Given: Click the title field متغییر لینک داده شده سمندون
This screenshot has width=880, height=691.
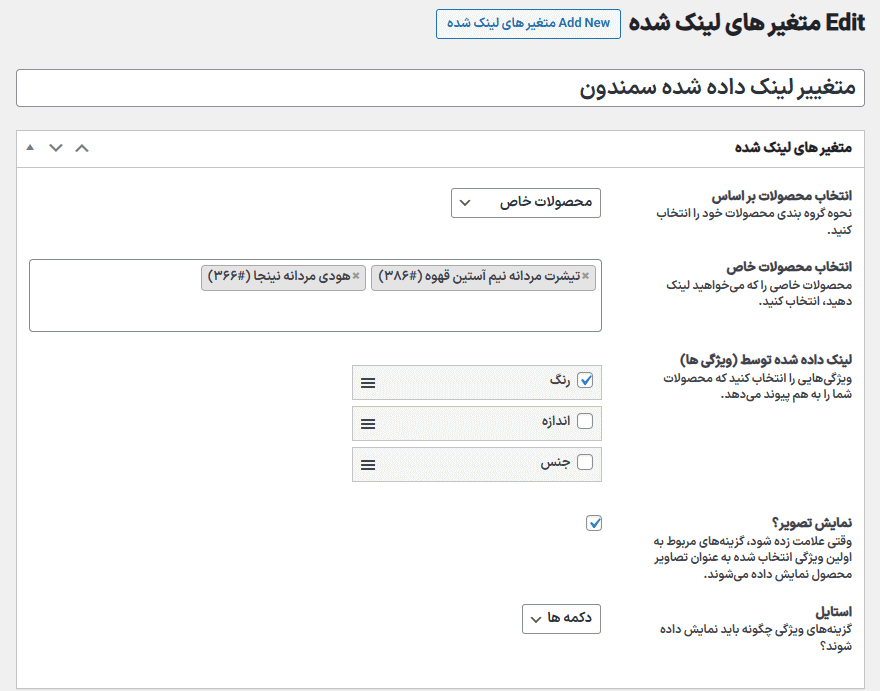Looking at the screenshot, I should click(x=440, y=88).
